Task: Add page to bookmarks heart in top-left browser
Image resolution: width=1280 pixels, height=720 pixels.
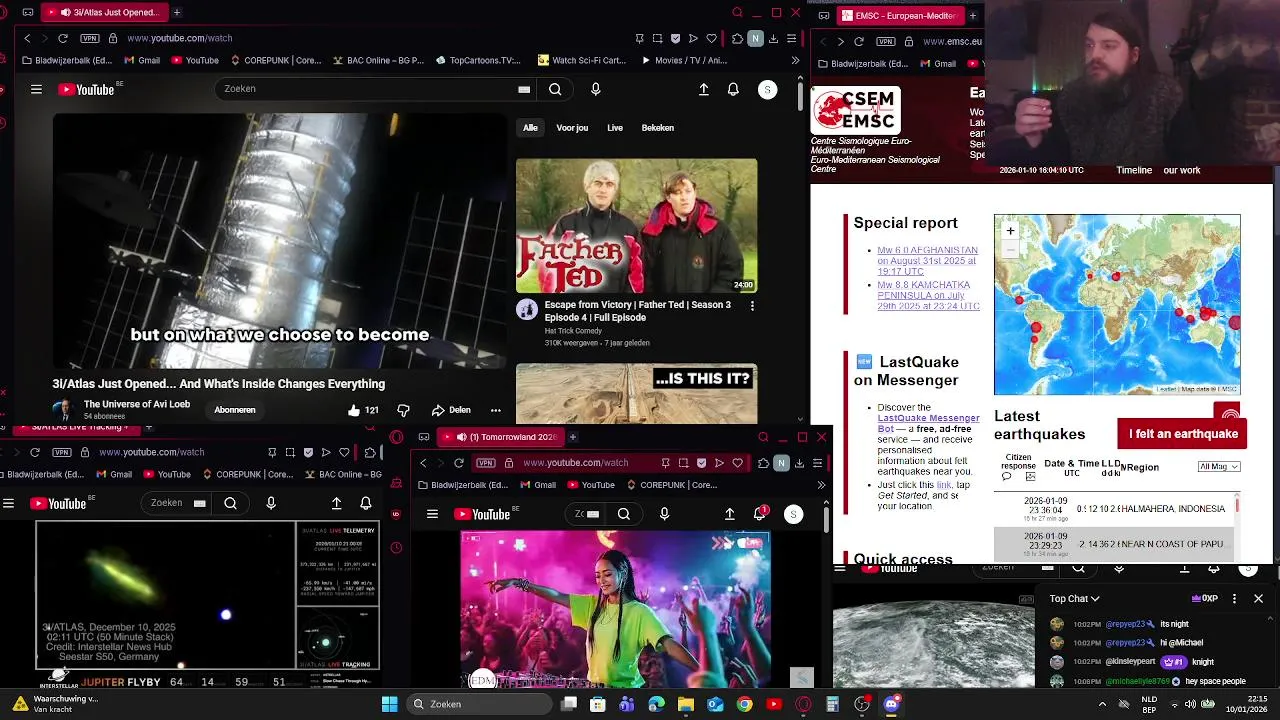Action: [x=711, y=38]
